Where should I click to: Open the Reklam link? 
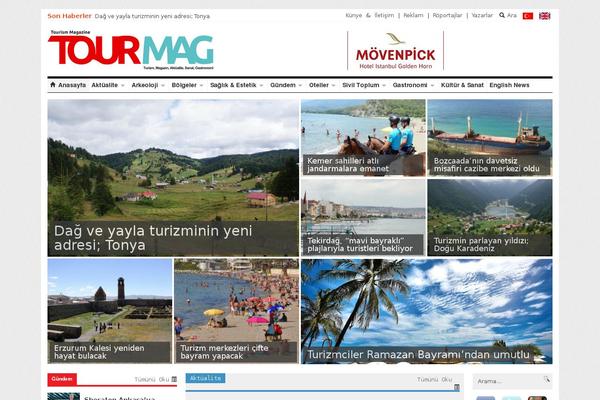point(413,15)
